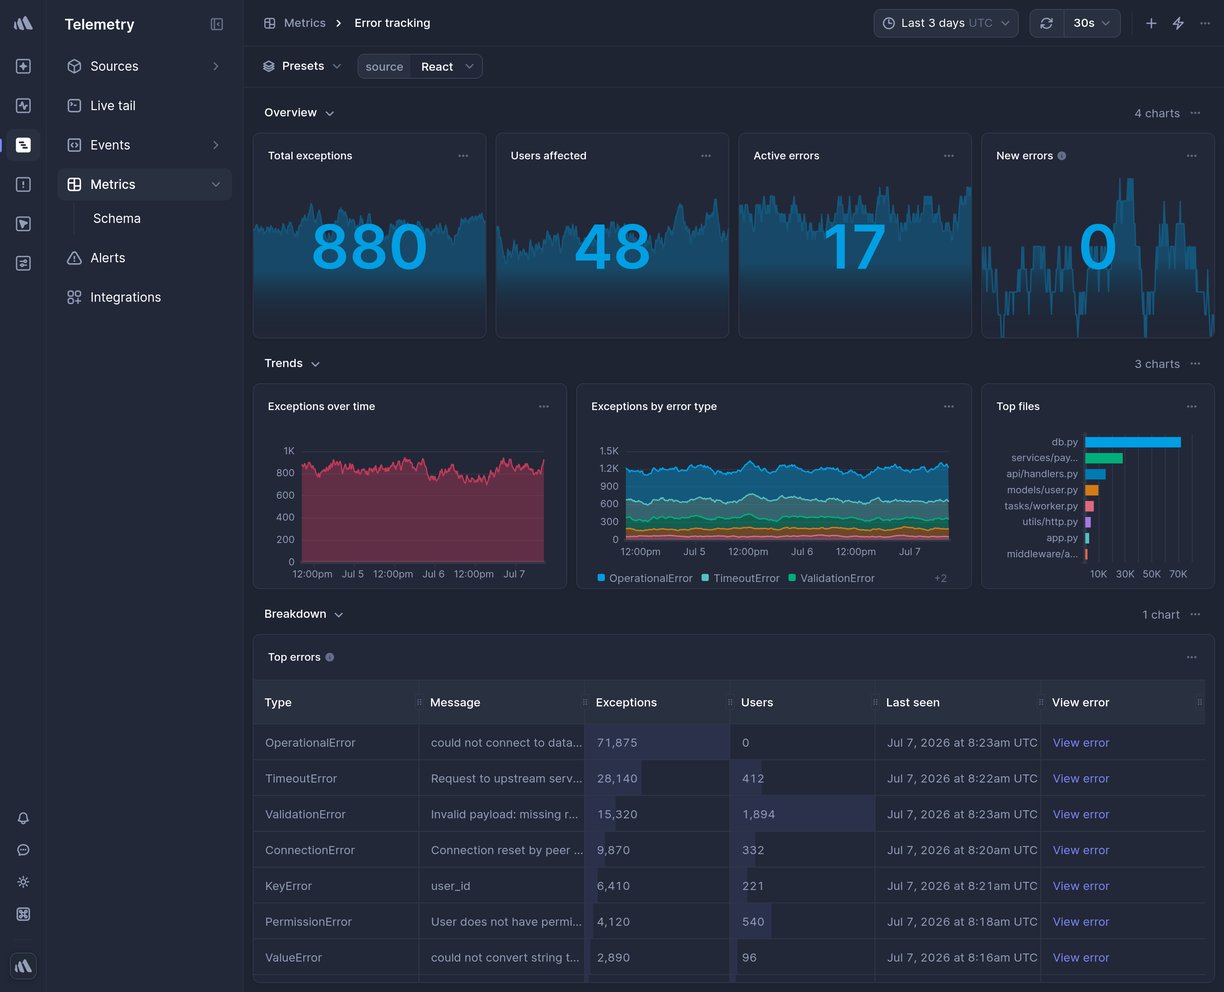Collapse the Breakdown section
This screenshot has width=1224, height=992.
304,614
